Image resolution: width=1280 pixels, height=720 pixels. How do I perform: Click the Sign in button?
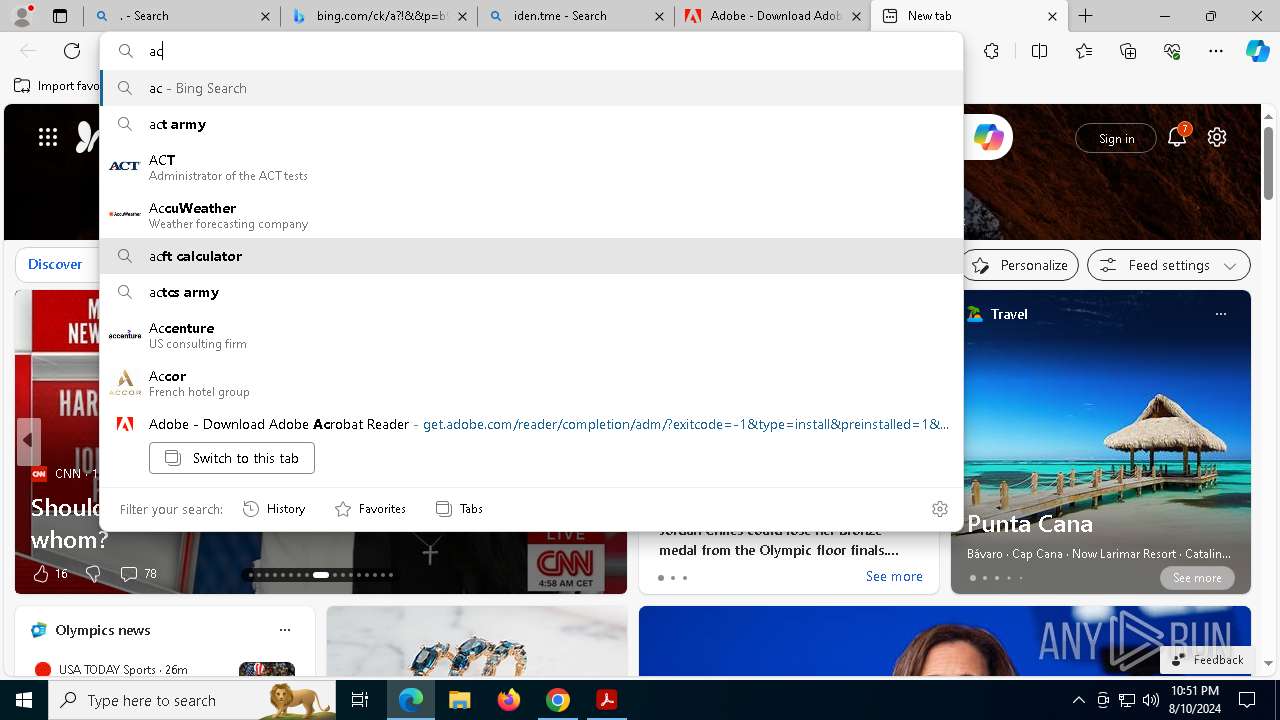[x=1116, y=138]
